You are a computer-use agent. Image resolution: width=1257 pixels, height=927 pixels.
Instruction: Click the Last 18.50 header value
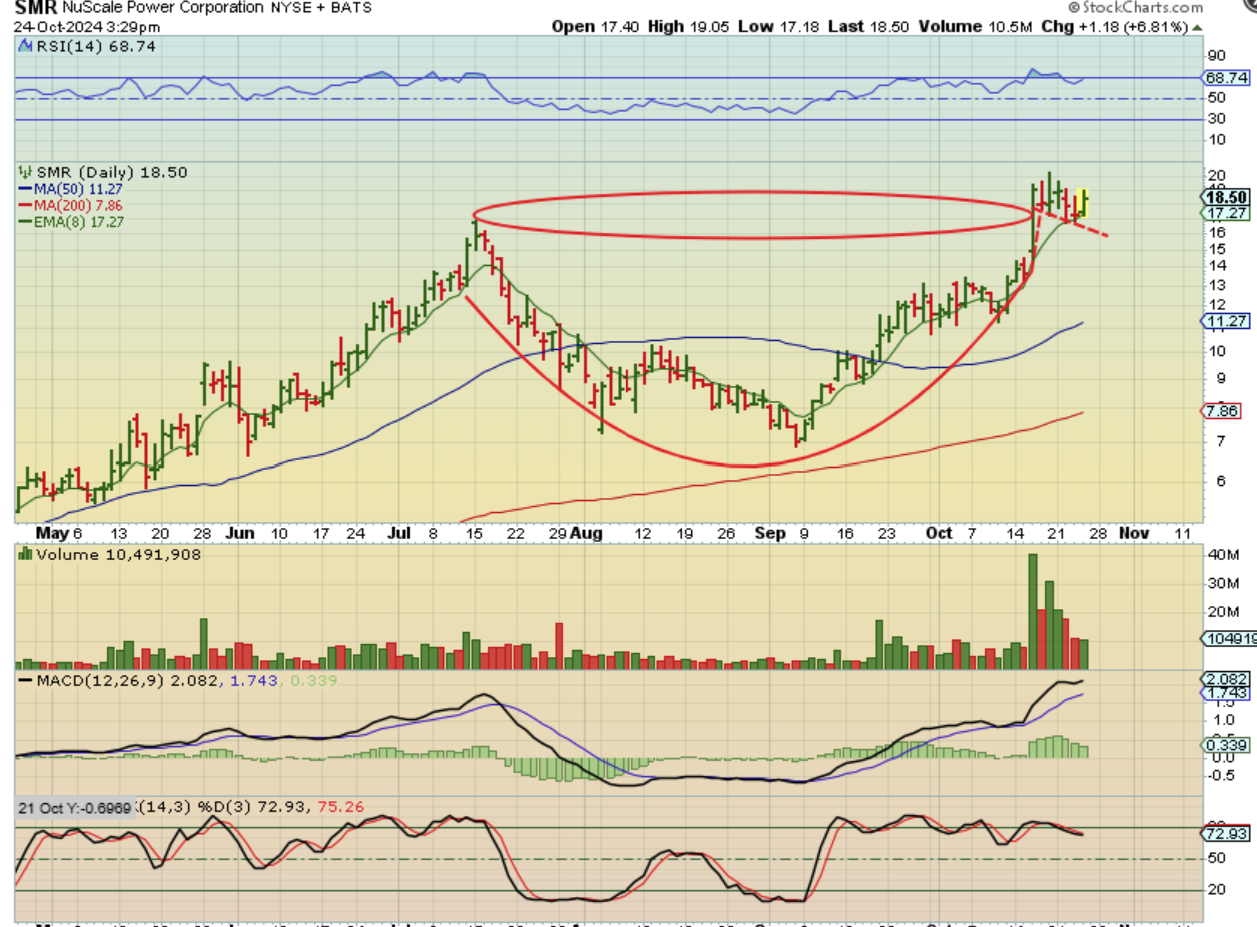point(870,27)
